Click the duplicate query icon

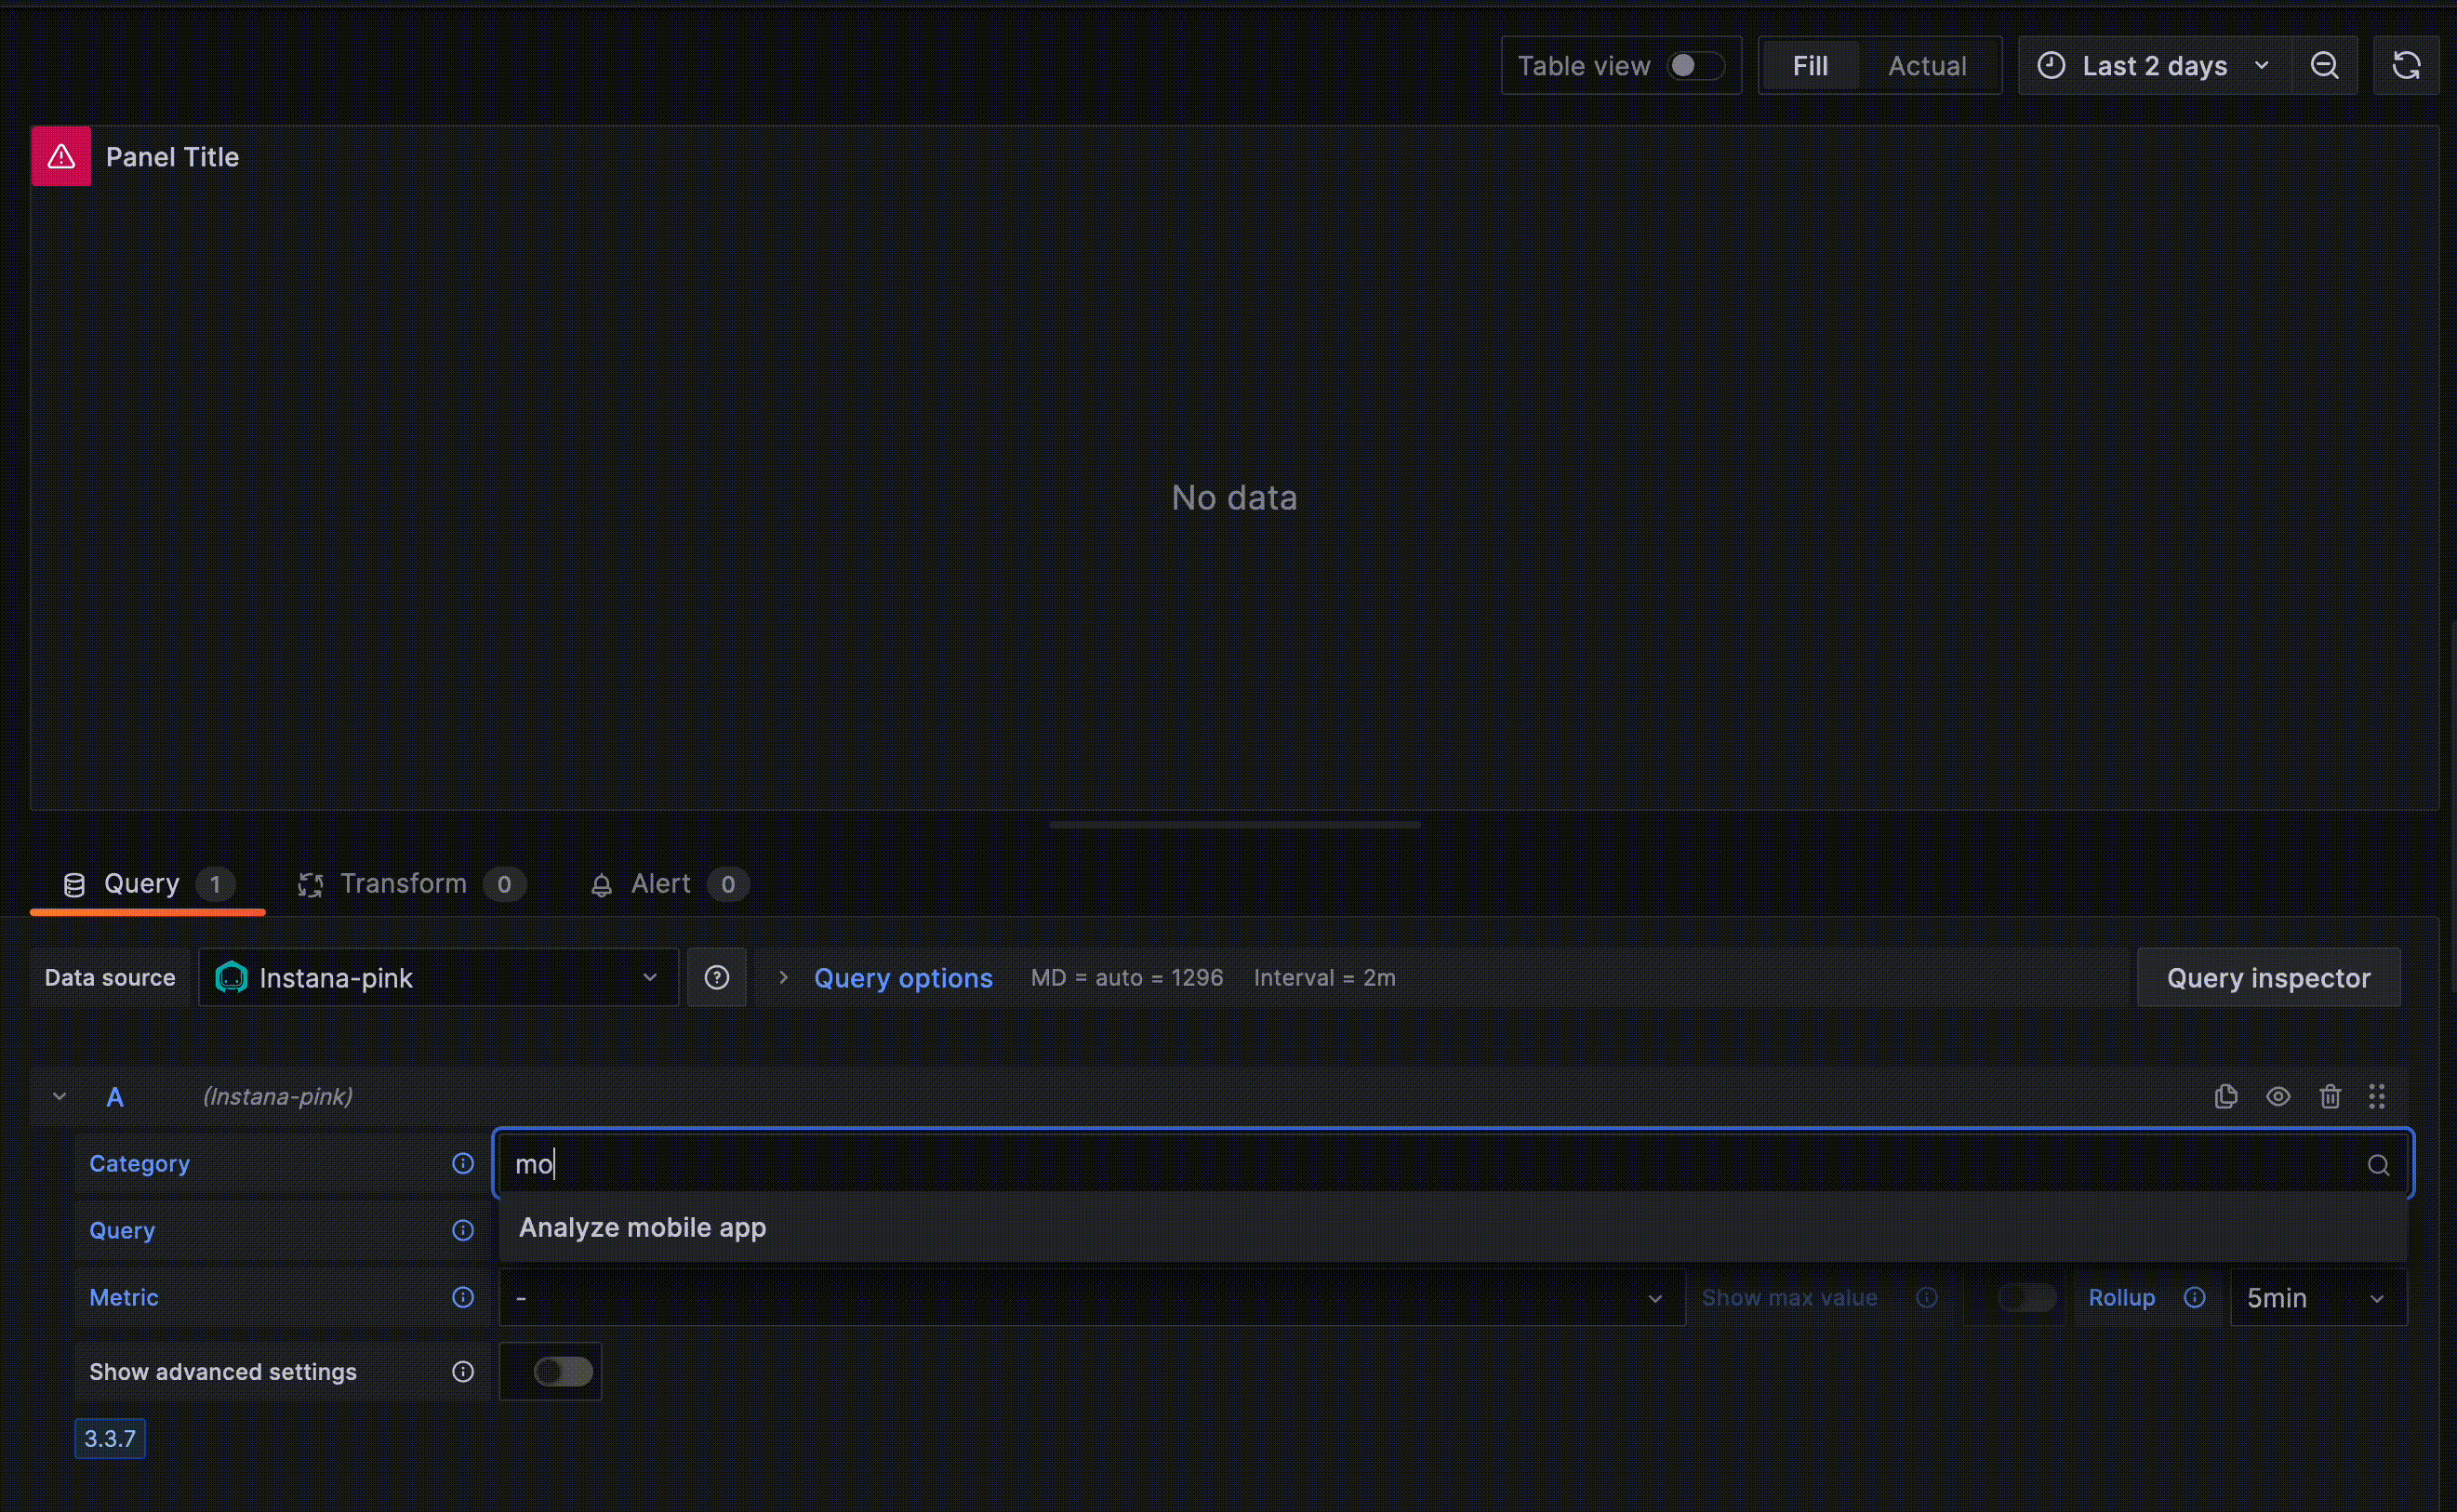(2225, 1094)
